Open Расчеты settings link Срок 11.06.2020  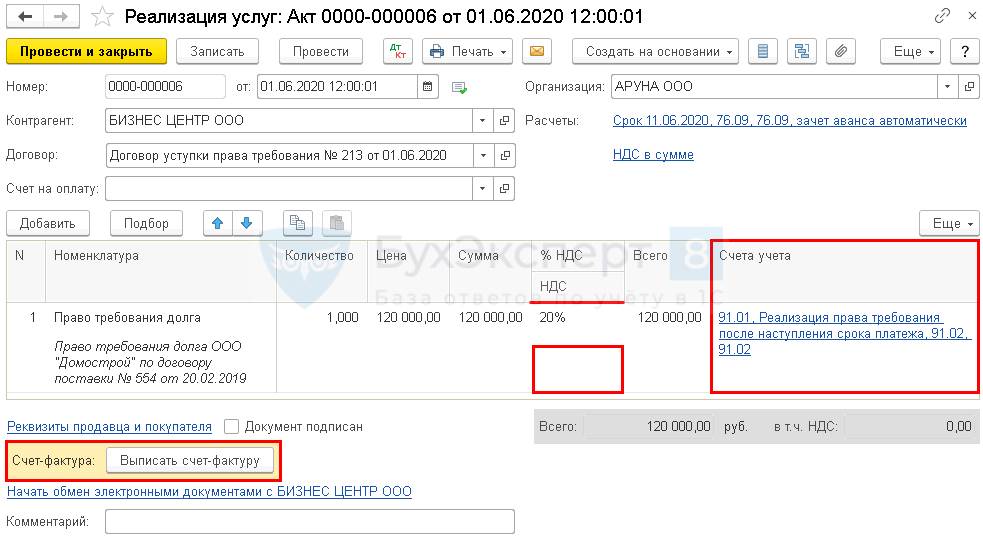tap(789, 120)
